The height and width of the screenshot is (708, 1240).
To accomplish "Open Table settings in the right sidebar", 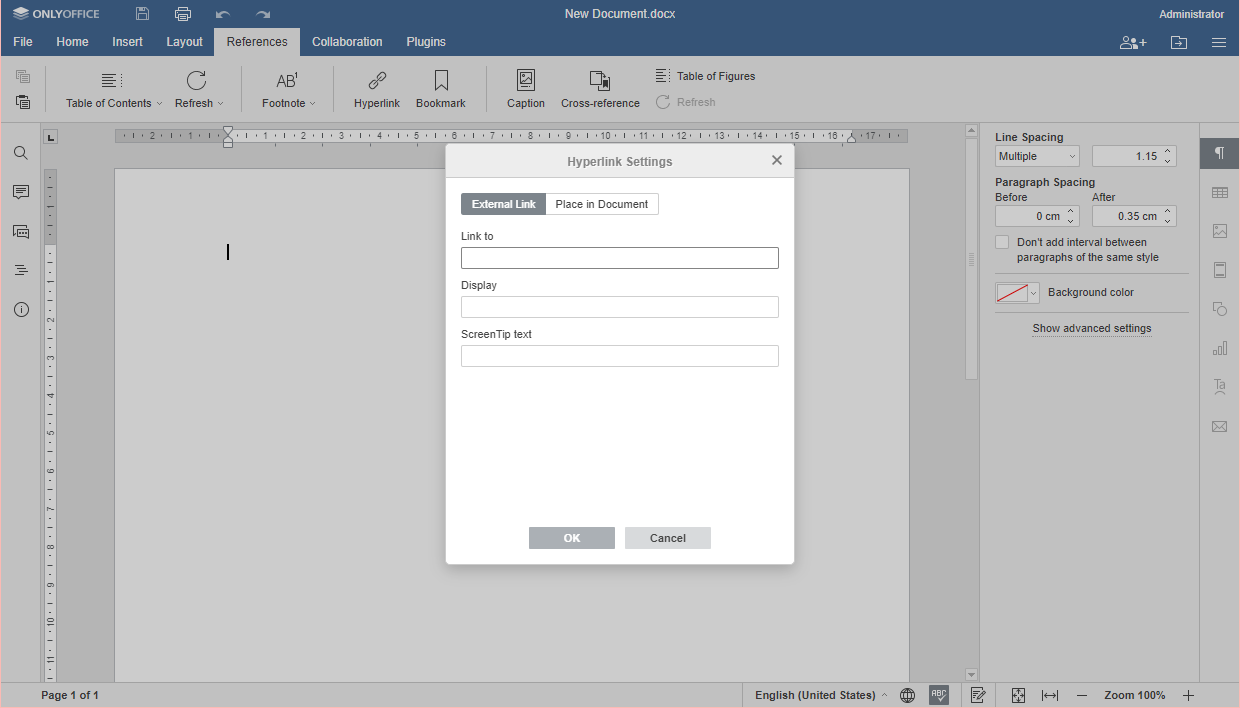I will (x=1219, y=192).
